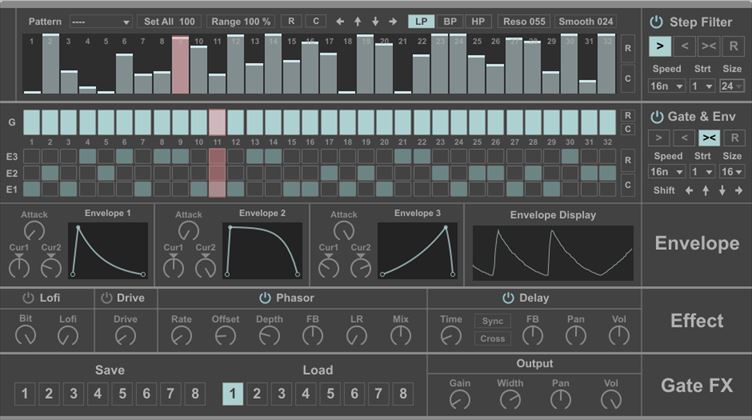The width and height of the screenshot is (752, 420).
Task: Click the Set All button
Action: click(x=170, y=21)
